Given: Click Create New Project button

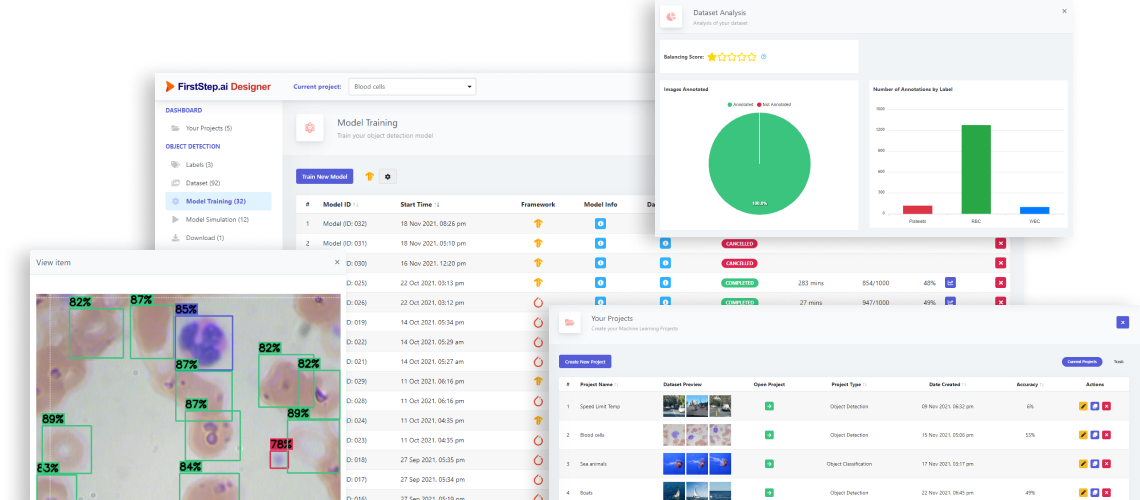Looking at the screenshot, I should point(586,361).
